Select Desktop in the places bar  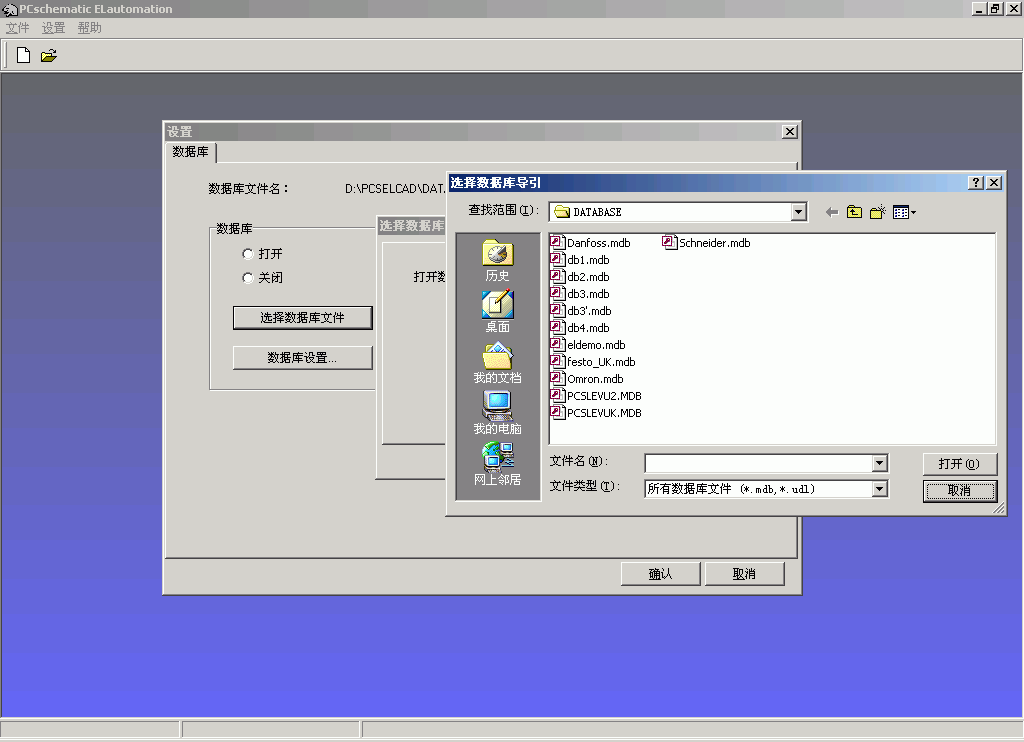[x=497, y=311]
